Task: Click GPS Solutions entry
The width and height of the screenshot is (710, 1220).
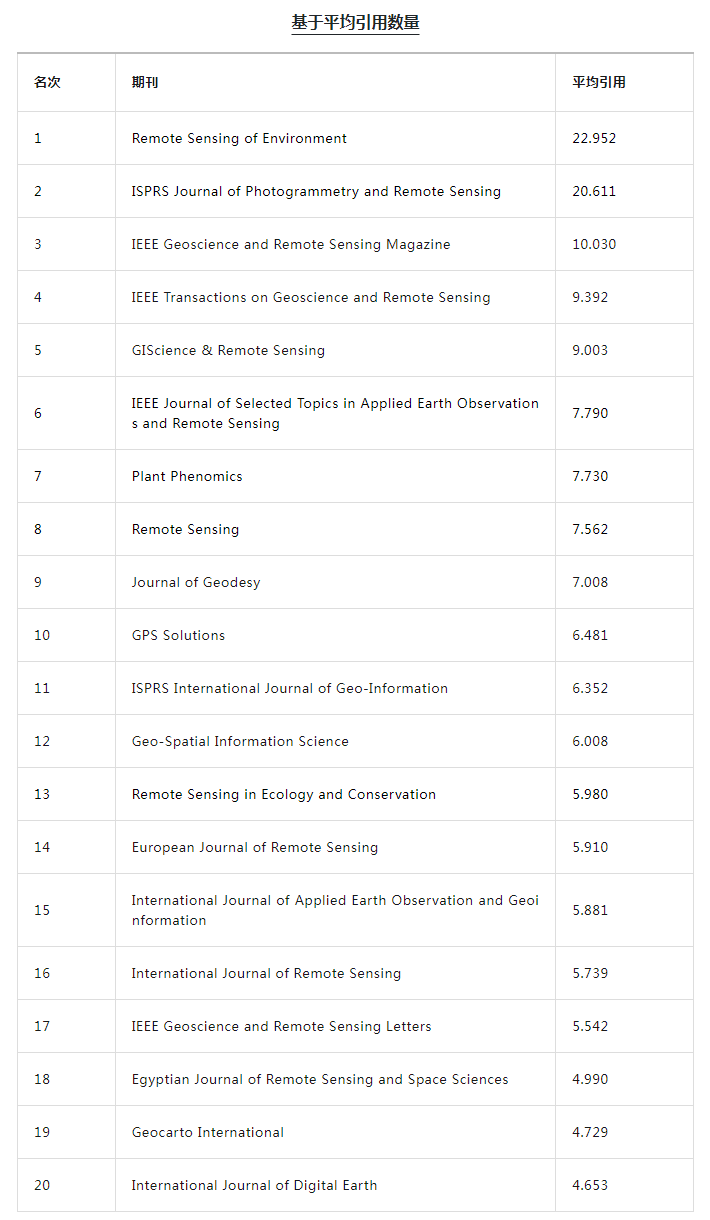Action: pyautogui.click(x=178, y=635)
